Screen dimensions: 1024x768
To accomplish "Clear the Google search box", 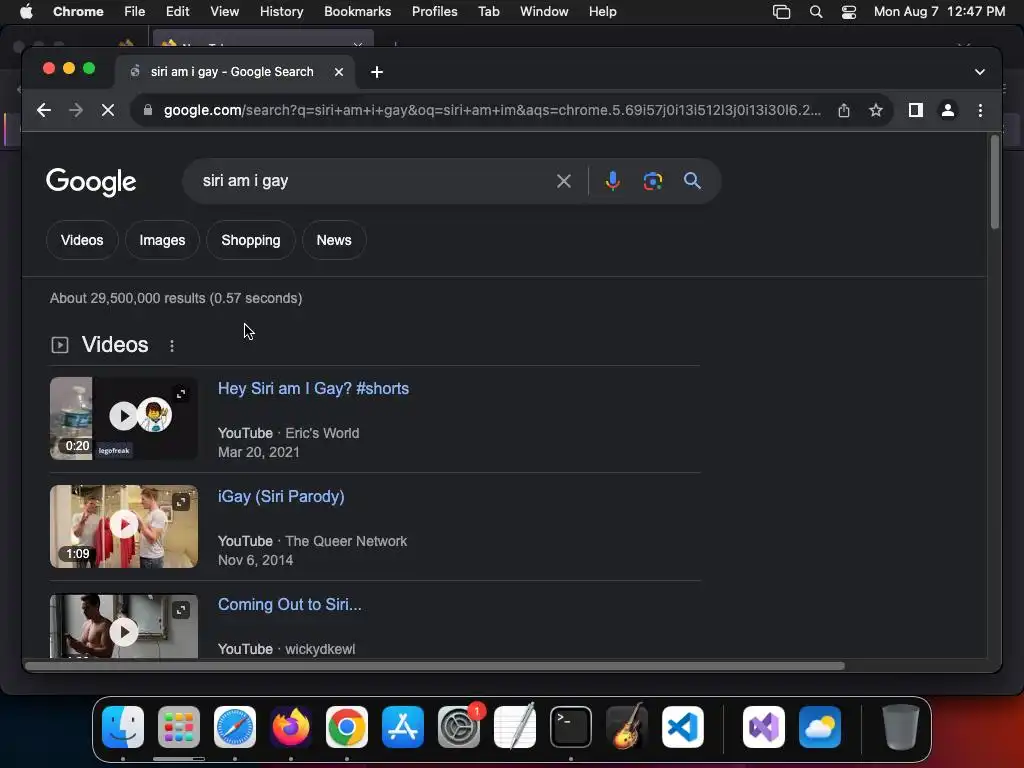I will point(564,181).
